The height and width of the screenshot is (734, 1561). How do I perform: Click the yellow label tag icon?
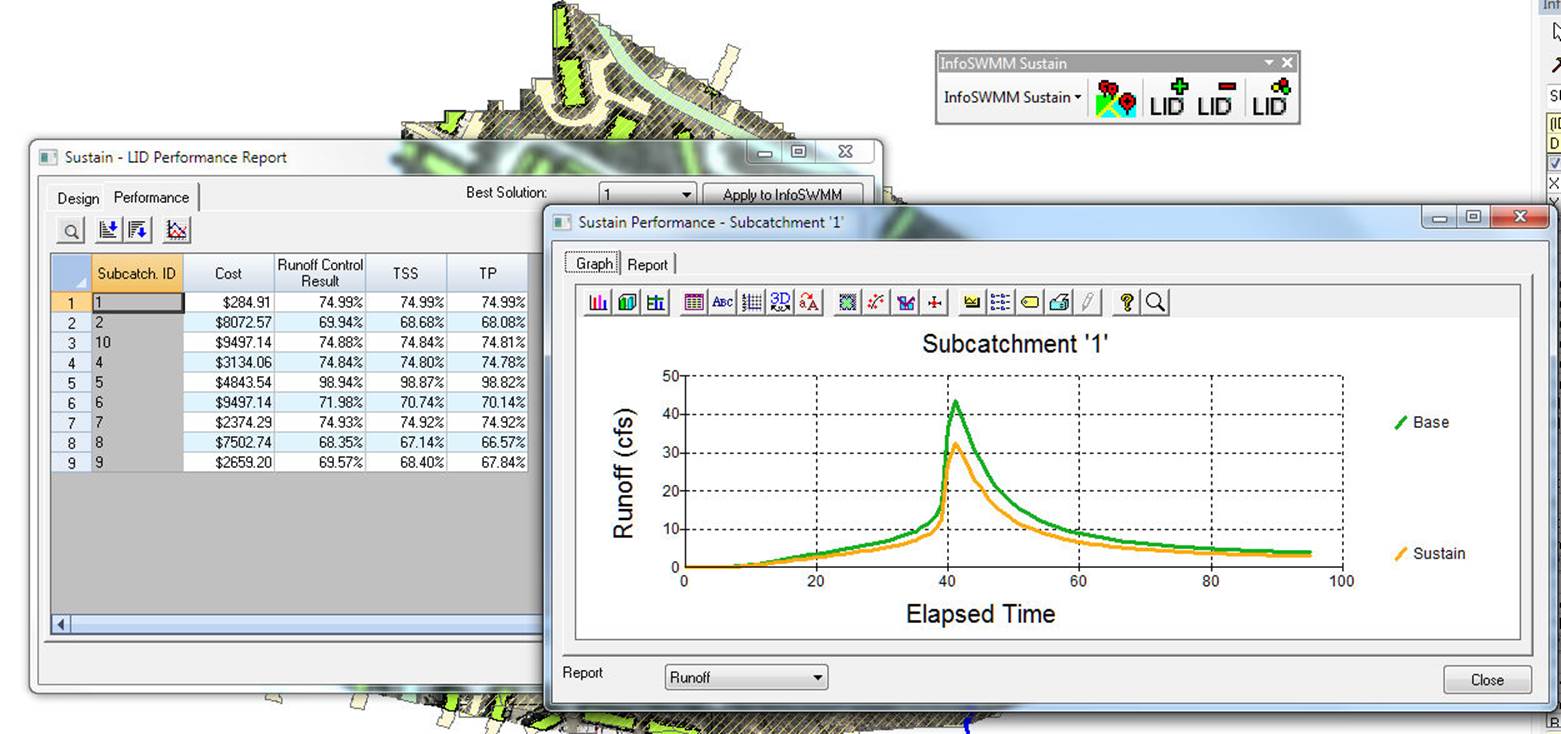pyautogui.click(x=1030, y=302)
